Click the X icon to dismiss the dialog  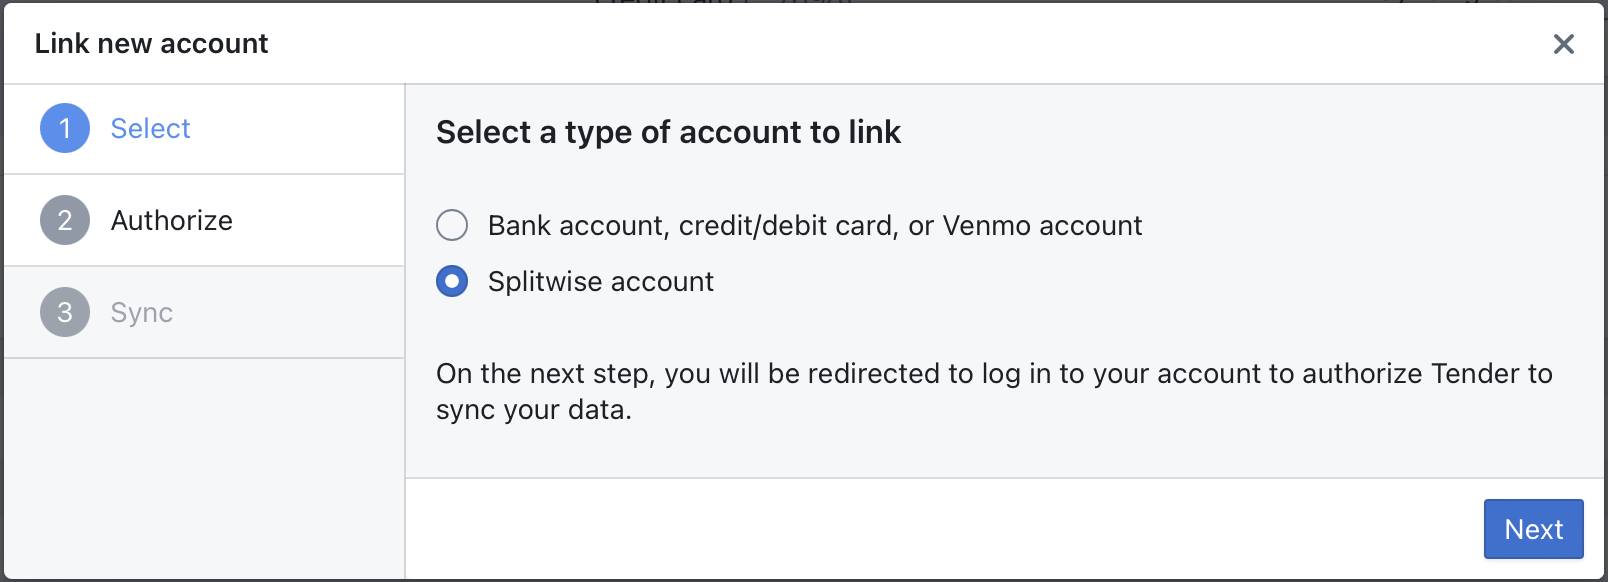point(1563,44)
